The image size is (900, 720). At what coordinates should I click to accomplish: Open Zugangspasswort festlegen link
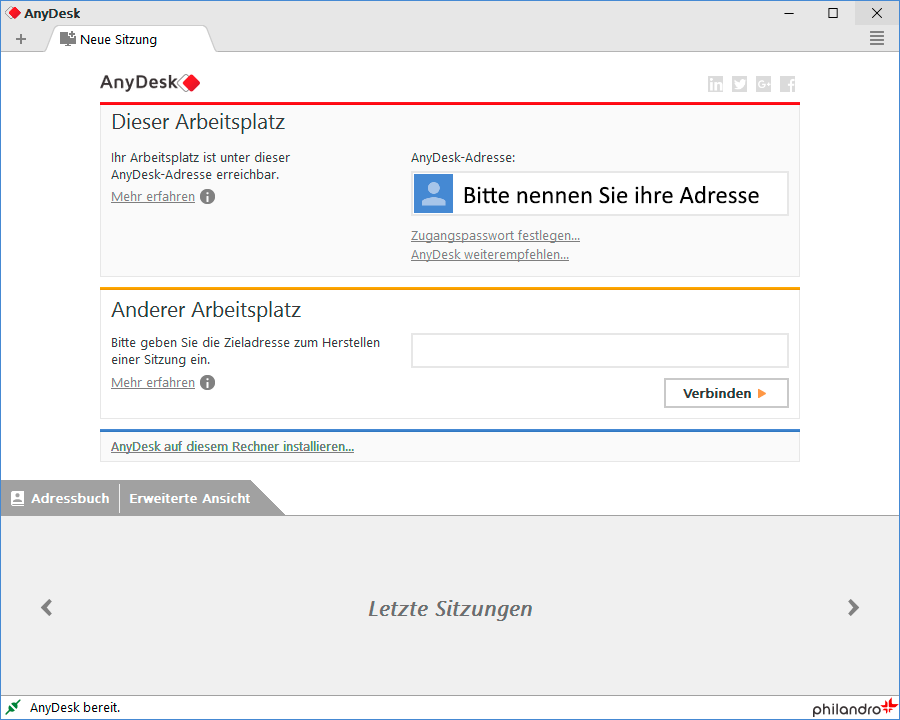pos(495,236)
